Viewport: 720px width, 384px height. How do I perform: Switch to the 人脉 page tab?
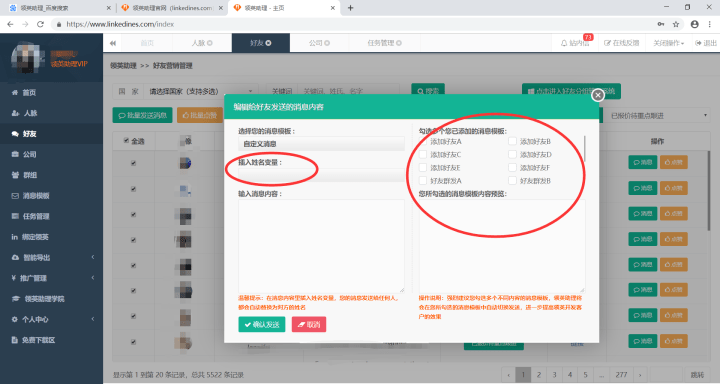[x=202, y=43]
